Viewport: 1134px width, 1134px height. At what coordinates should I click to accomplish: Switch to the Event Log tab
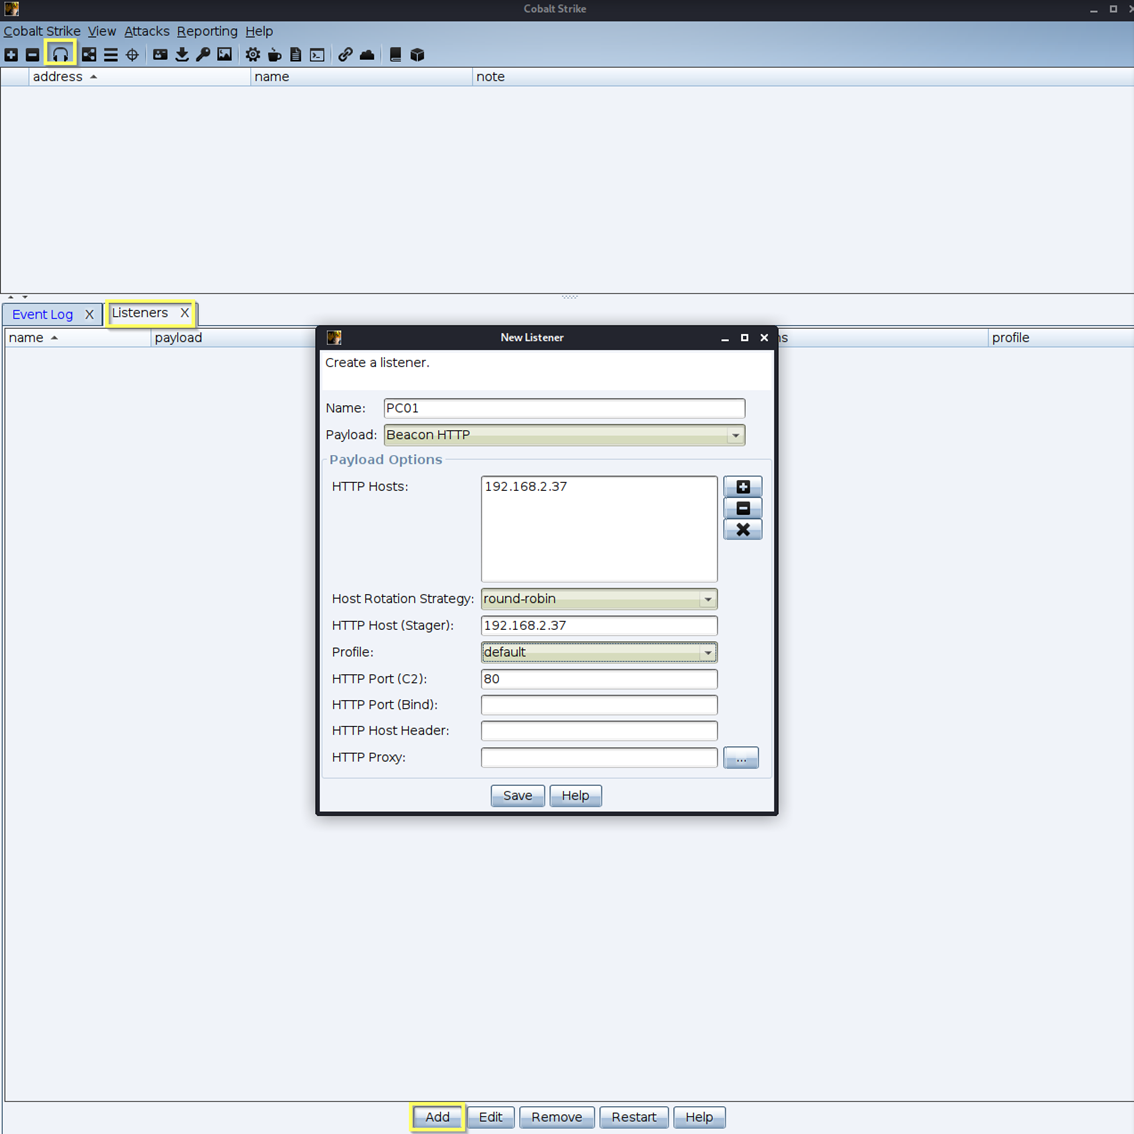tap(42, 314)
